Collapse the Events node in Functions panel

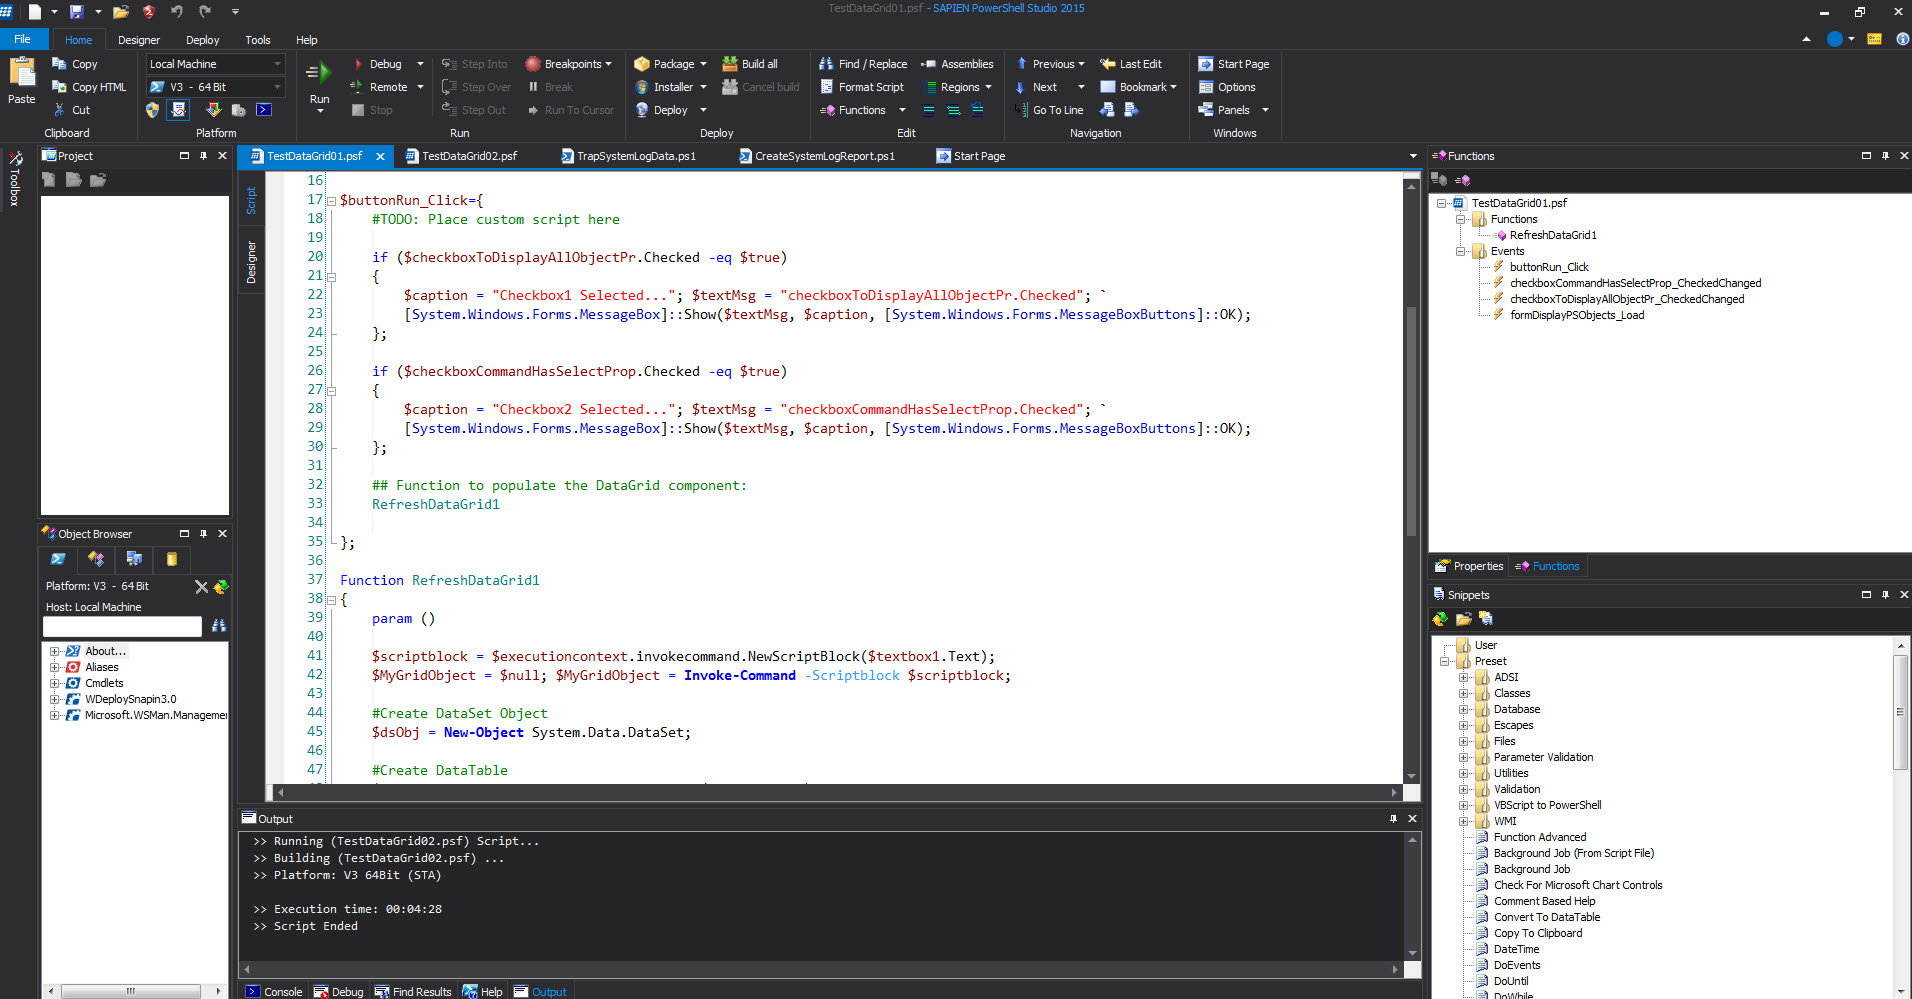(x=1460, y=252)
